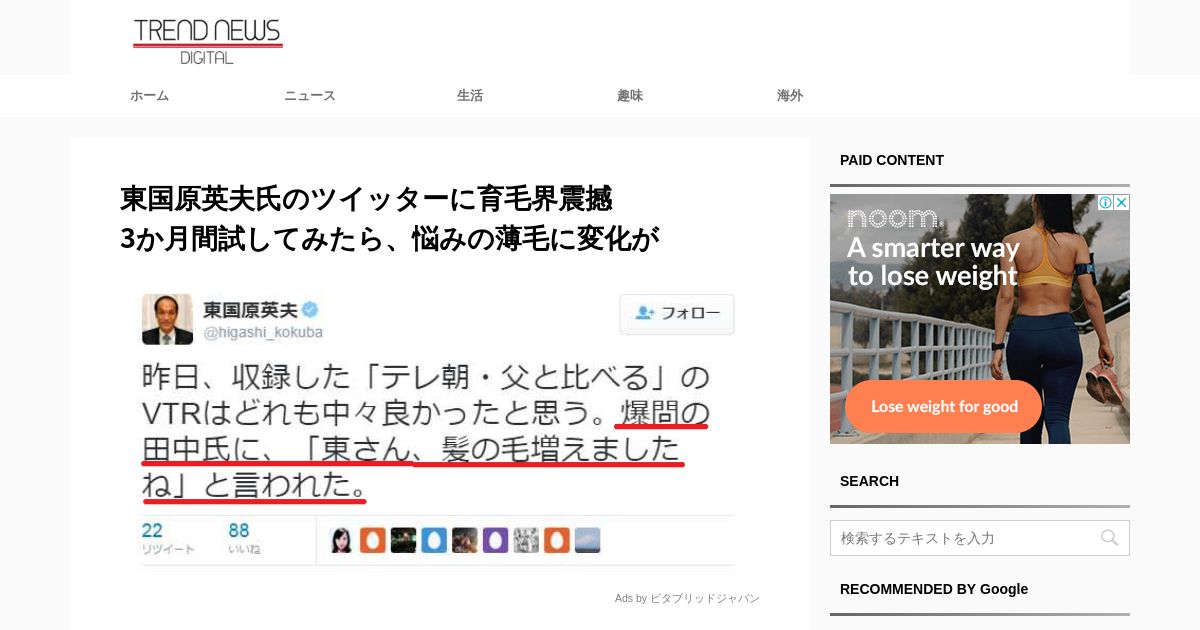This screenshot has height=630, width=1200.
Task: Click the フォロー follow button
Action: click(x=677, y=314)
